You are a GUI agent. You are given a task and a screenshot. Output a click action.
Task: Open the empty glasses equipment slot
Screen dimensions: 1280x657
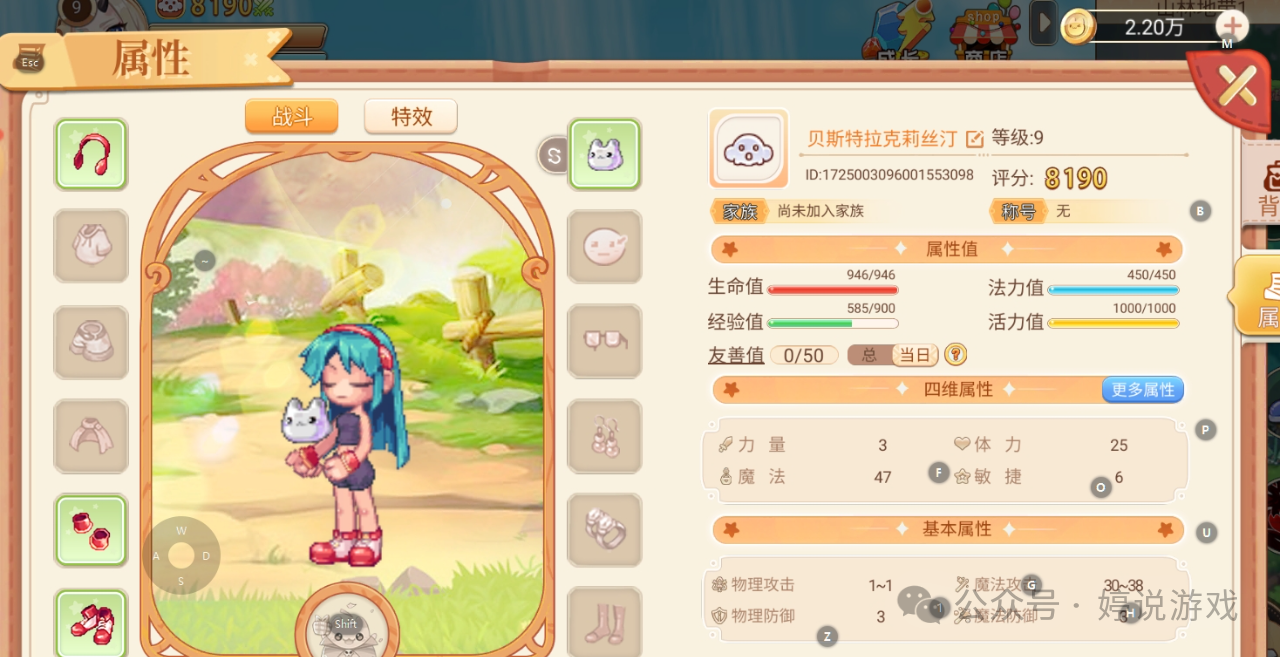click(x=604, y=341)
